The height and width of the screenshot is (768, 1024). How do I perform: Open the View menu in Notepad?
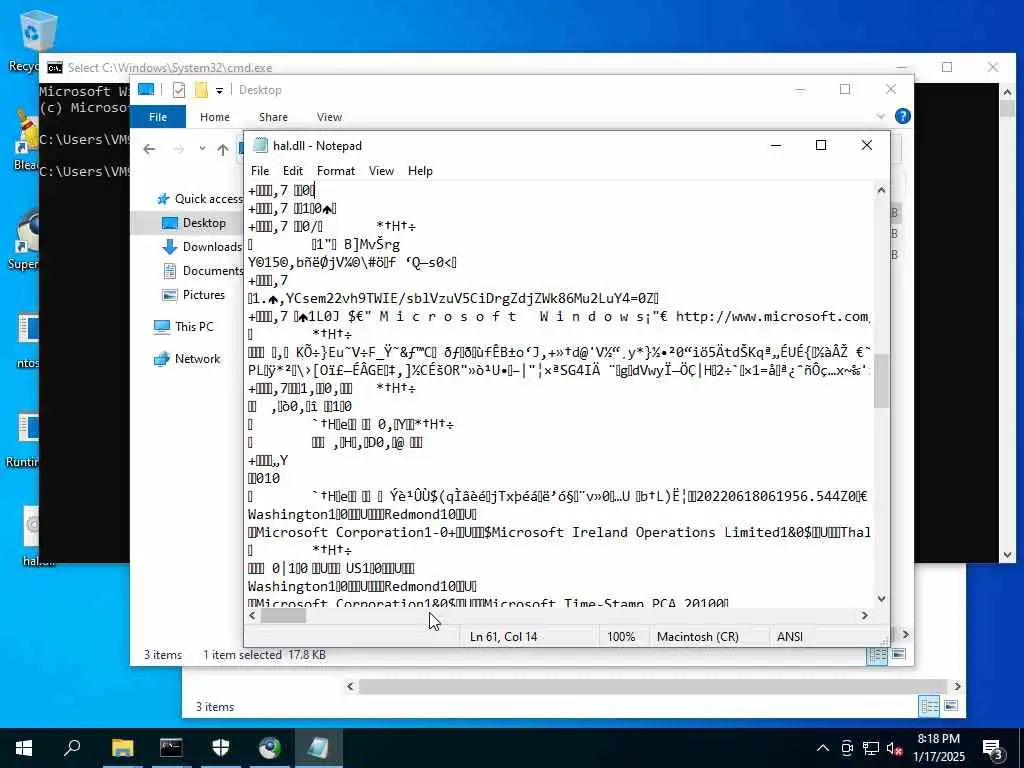click(x=381, y=171)
